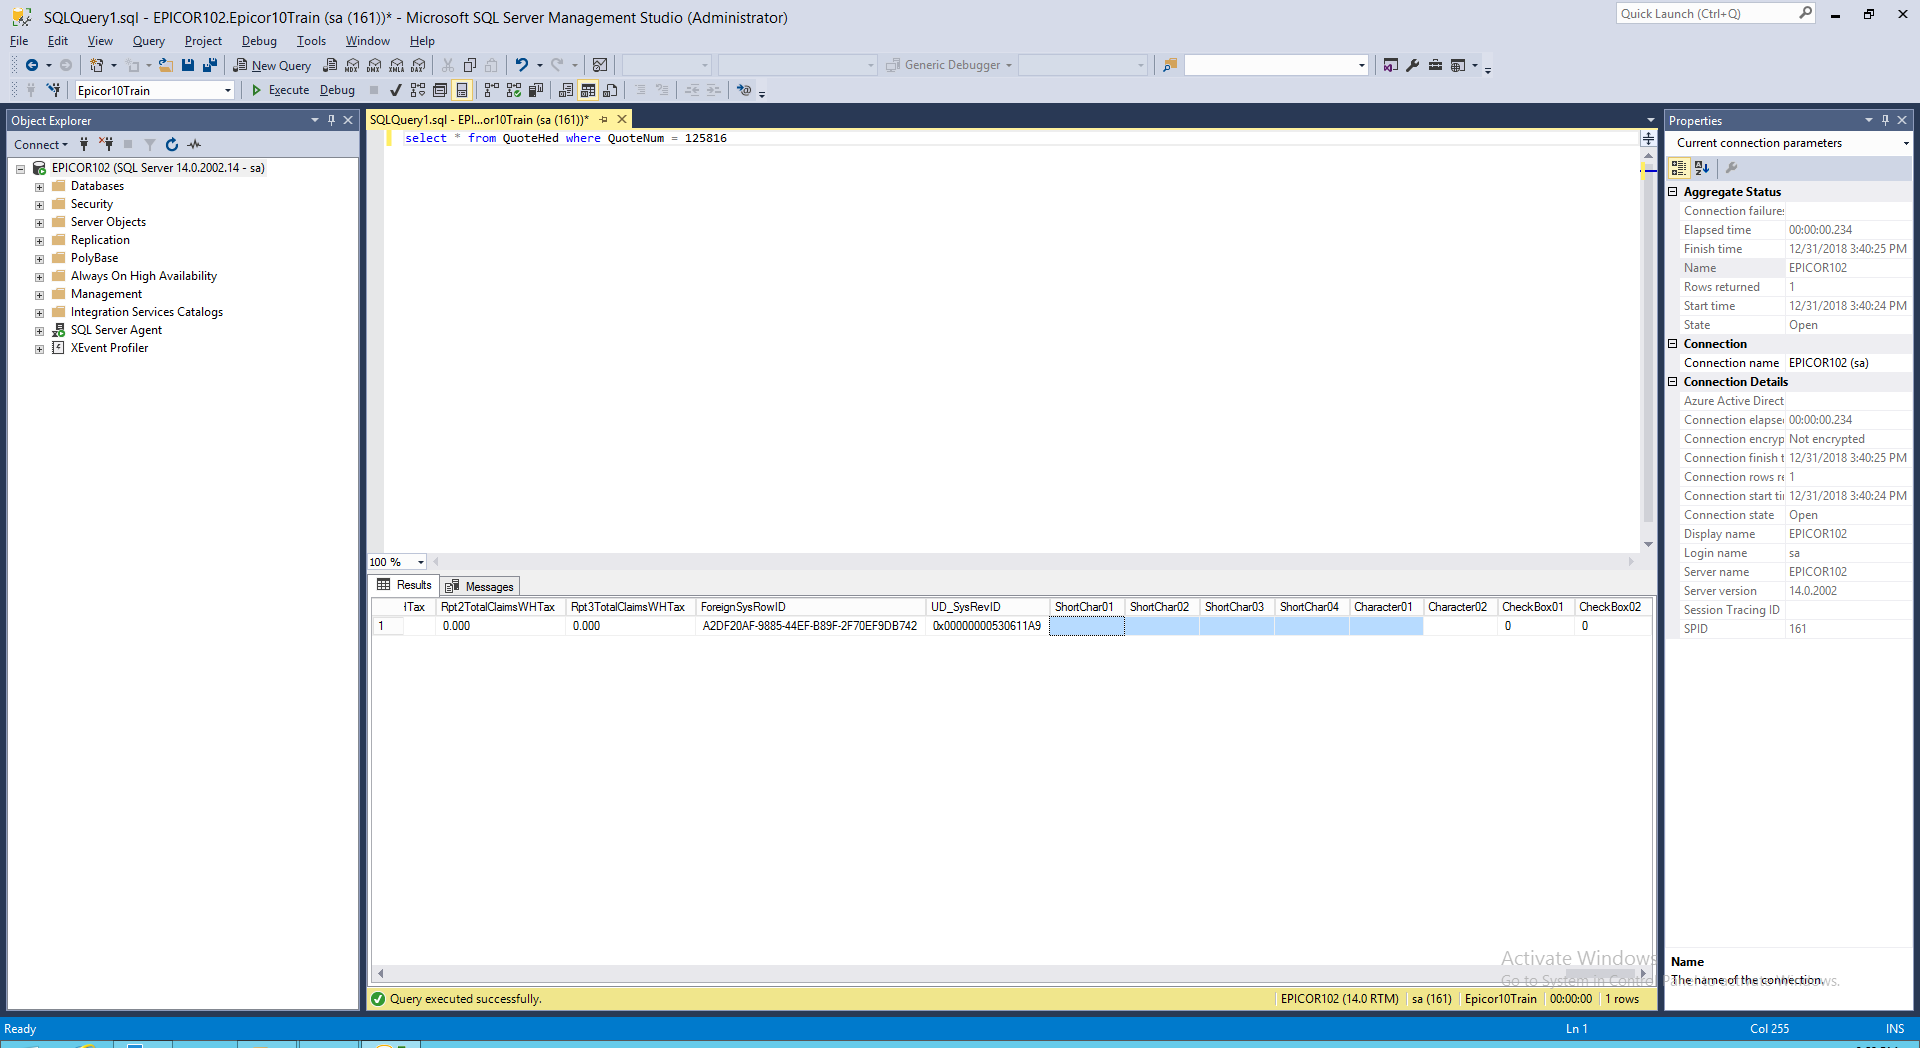Screen dimensions: 1920x1048
Task: Save the query with the Save icon
Action: tap(188, 65)
